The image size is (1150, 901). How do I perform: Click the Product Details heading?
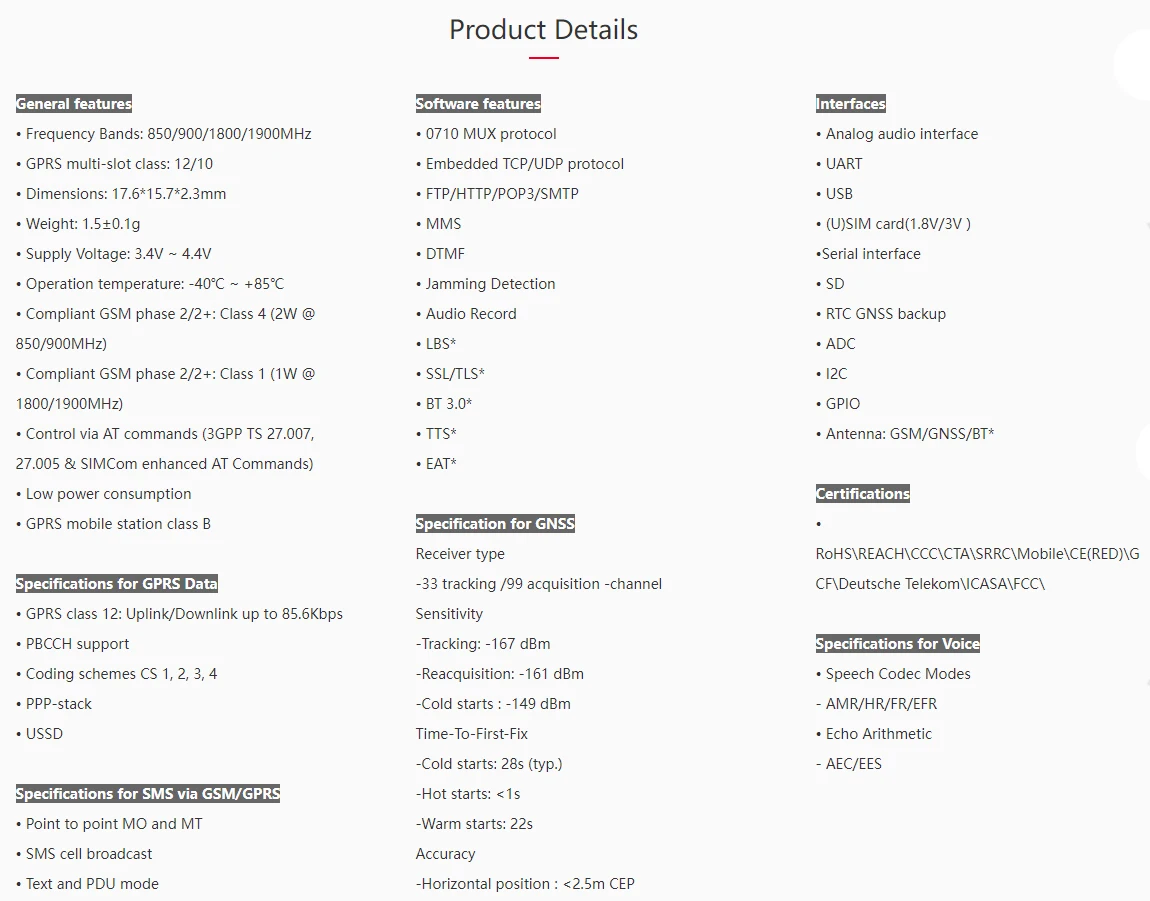click(x=543, y=30)
